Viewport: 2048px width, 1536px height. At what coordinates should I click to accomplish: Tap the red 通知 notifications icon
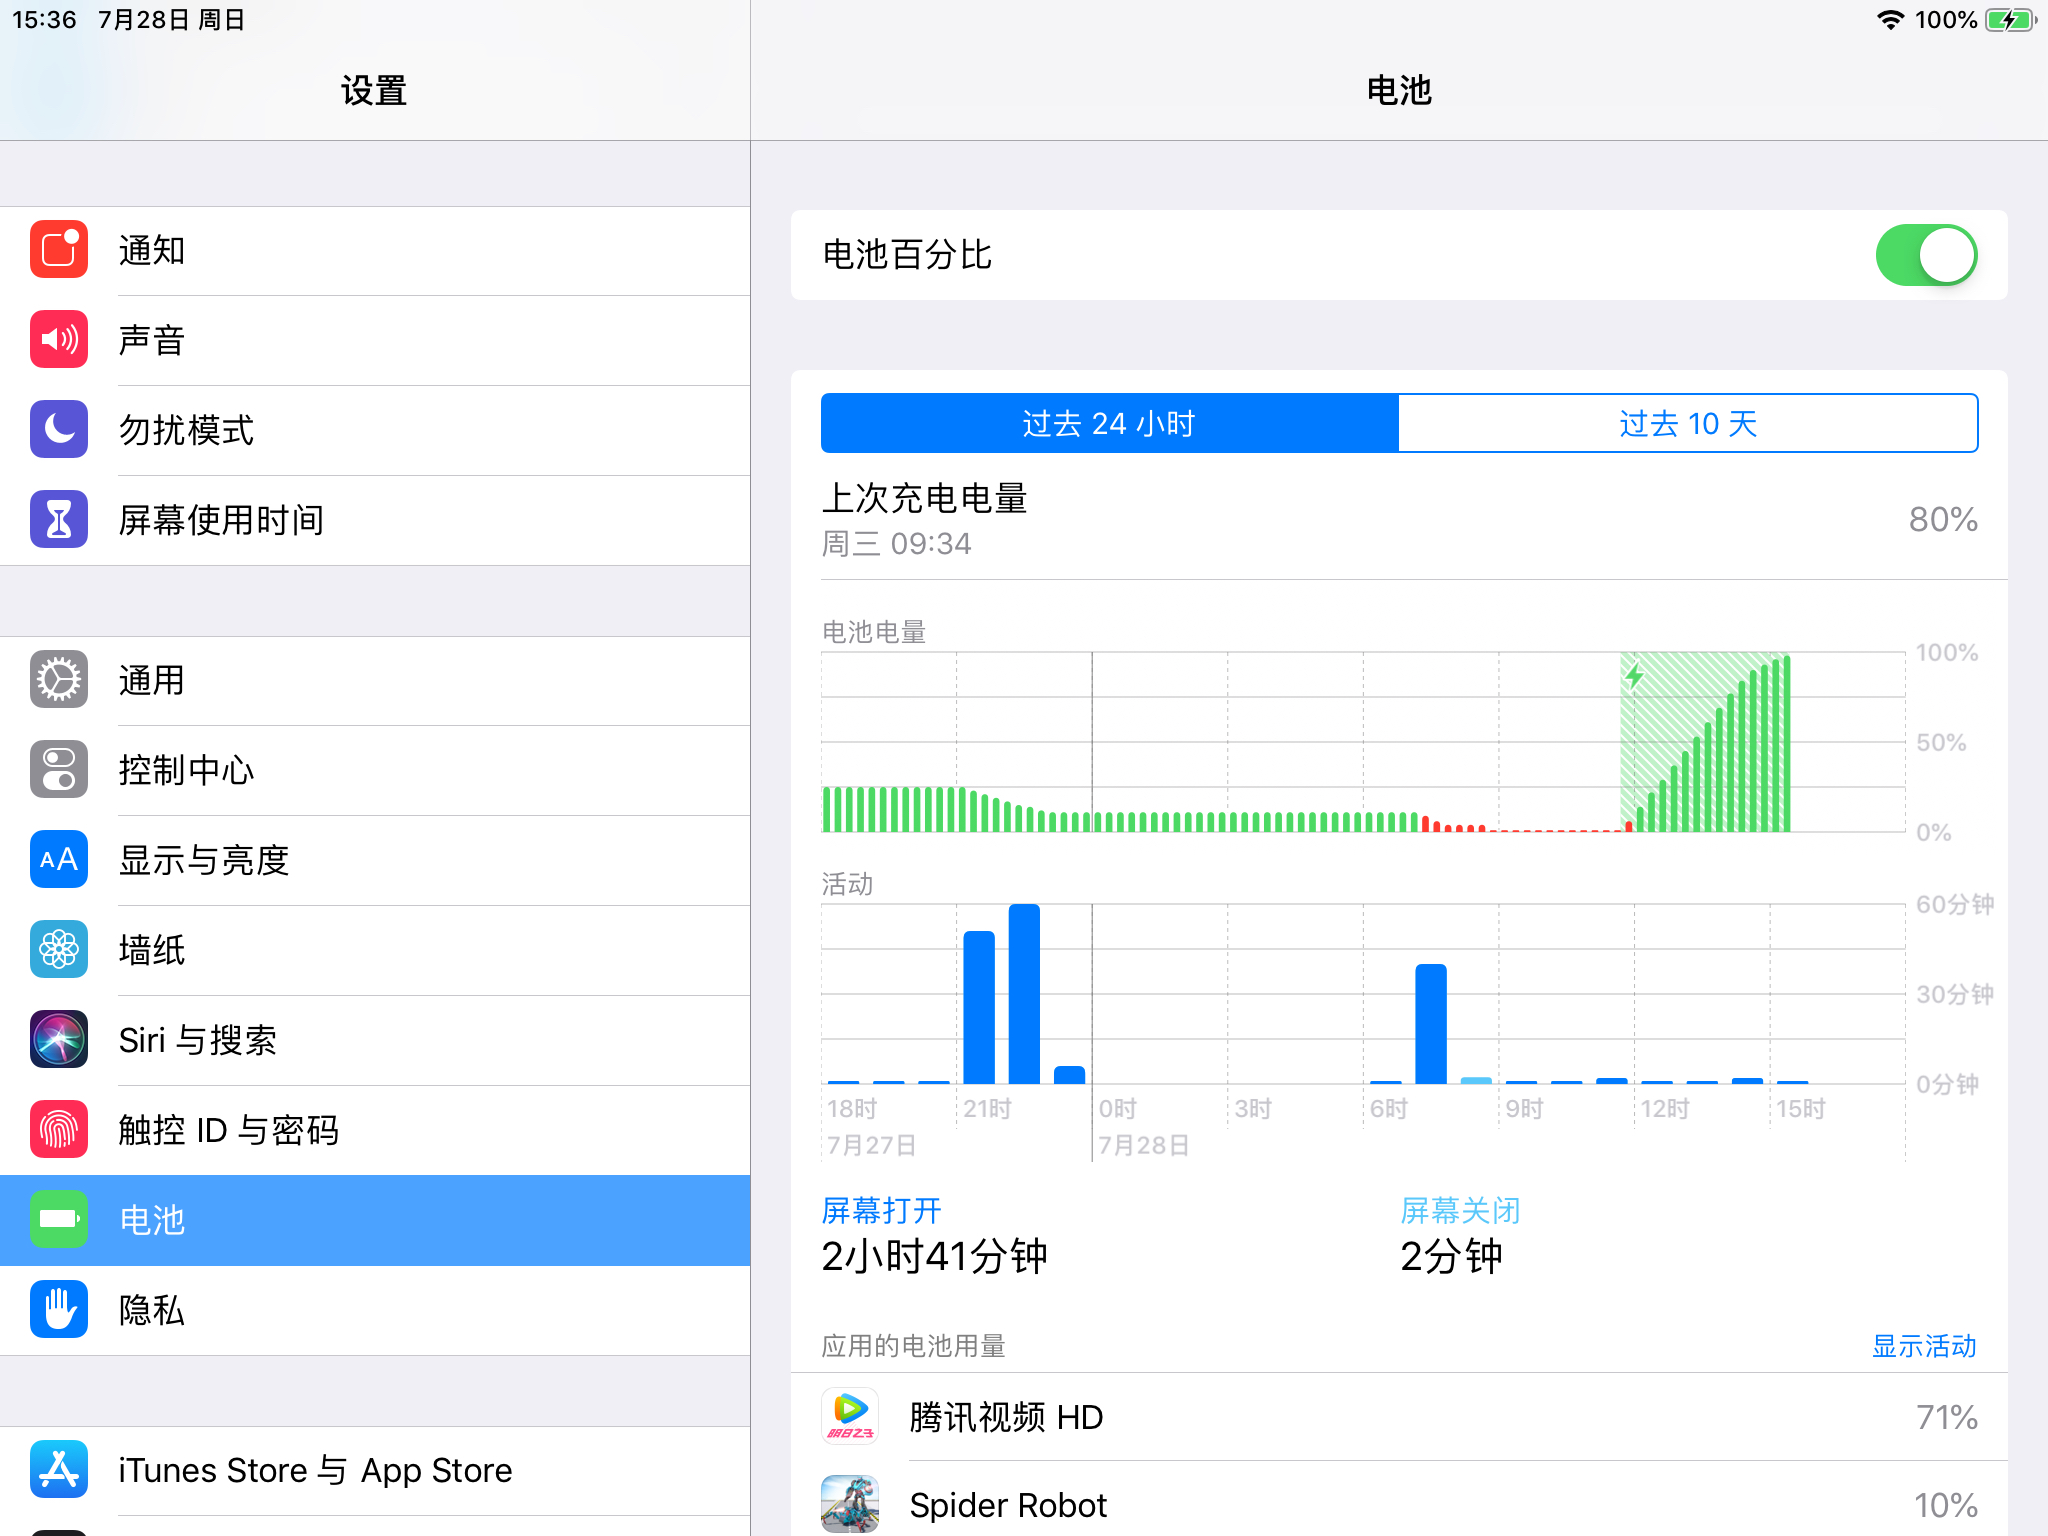click(x=59, y=250)
